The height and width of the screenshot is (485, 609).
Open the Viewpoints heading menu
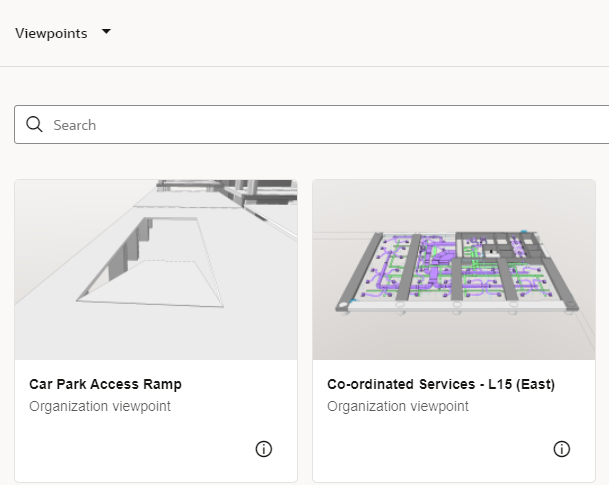pyautogui.click(x=51, y=33)
